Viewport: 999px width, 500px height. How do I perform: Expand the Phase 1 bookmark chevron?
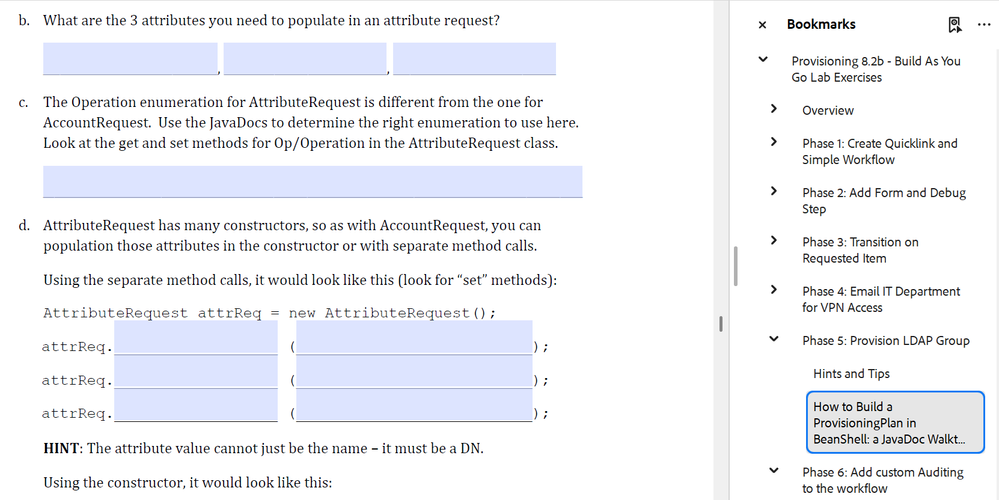(773, 143)
